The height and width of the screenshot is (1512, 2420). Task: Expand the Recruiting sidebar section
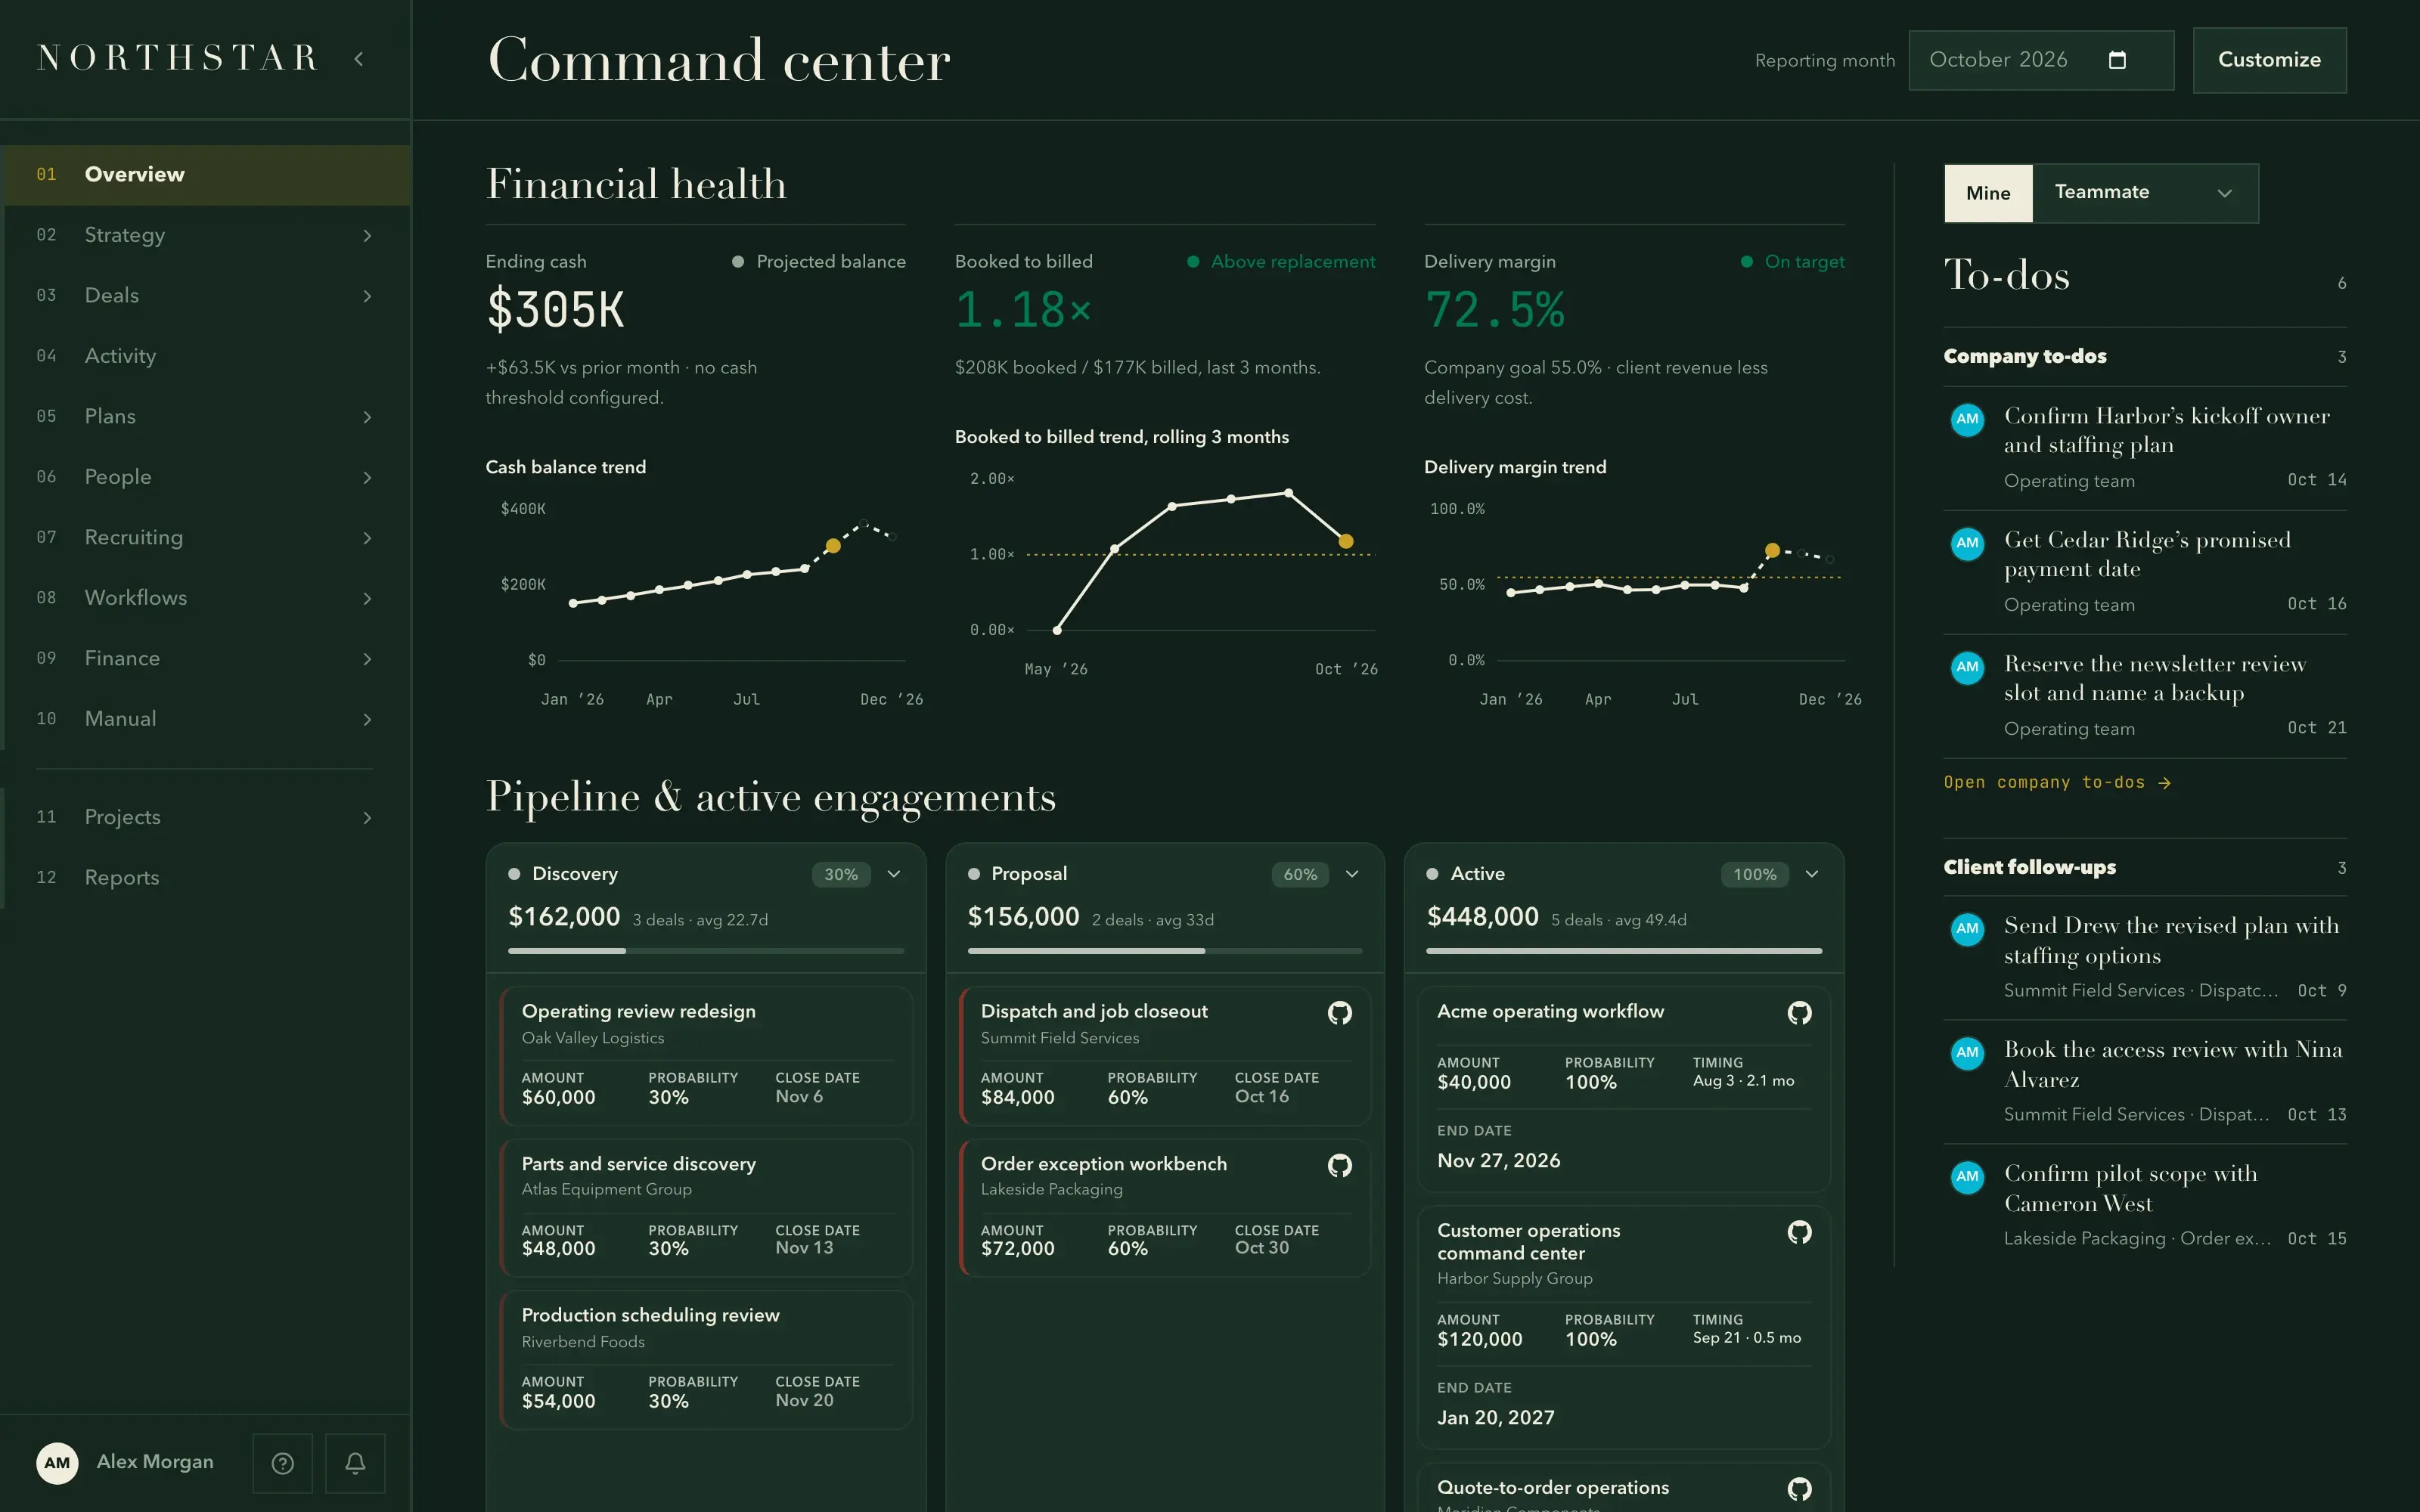pos(367,538)
